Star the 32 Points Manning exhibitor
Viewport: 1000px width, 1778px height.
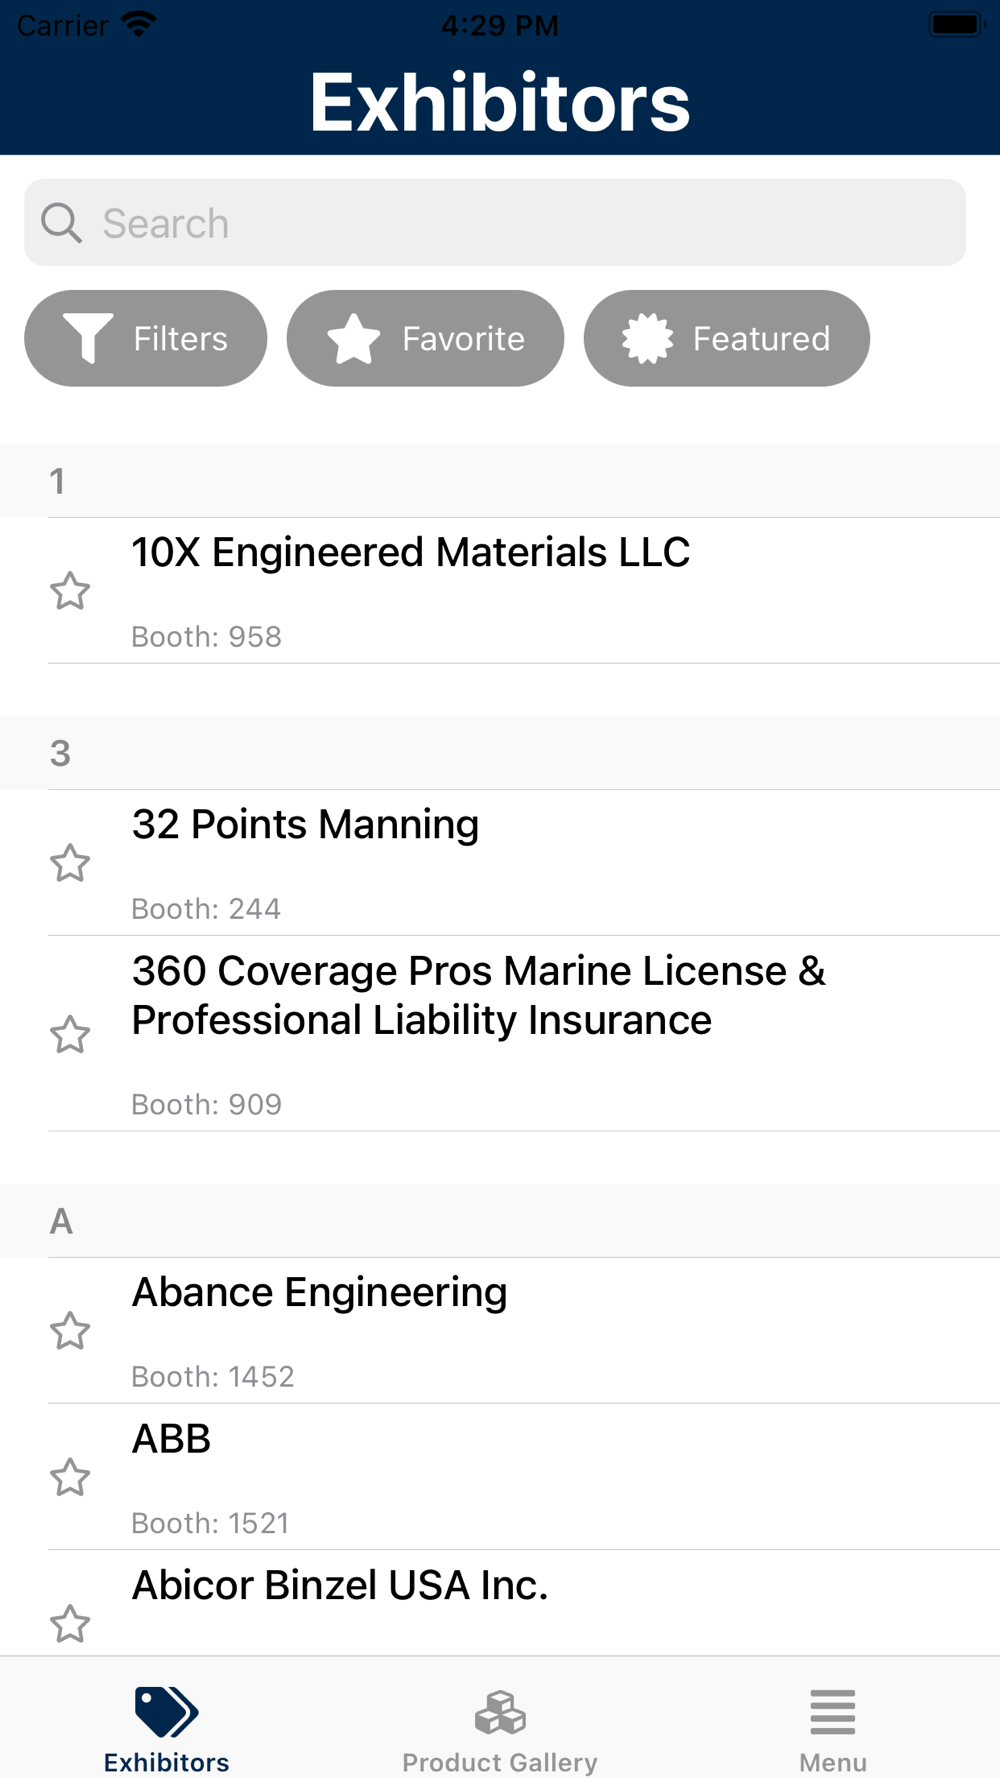[70, 863]
